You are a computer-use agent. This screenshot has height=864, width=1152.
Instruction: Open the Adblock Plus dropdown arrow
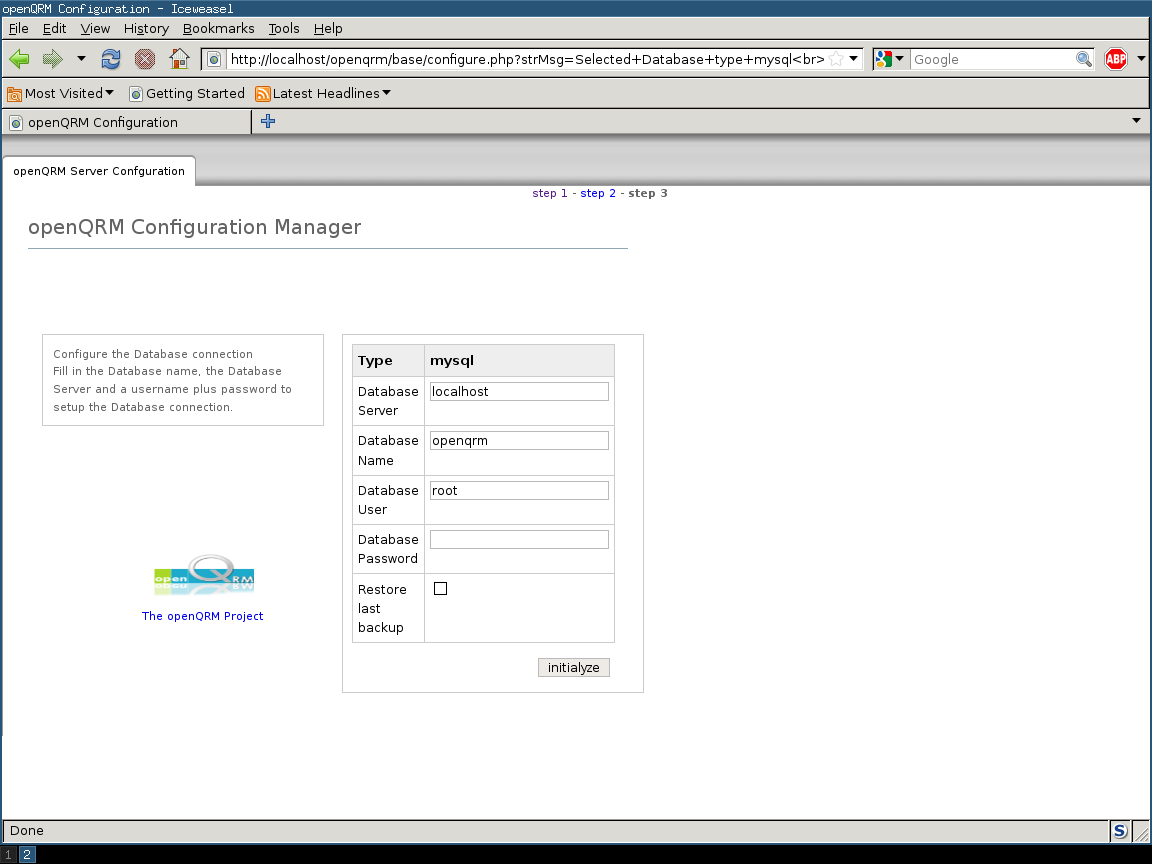1141,59
